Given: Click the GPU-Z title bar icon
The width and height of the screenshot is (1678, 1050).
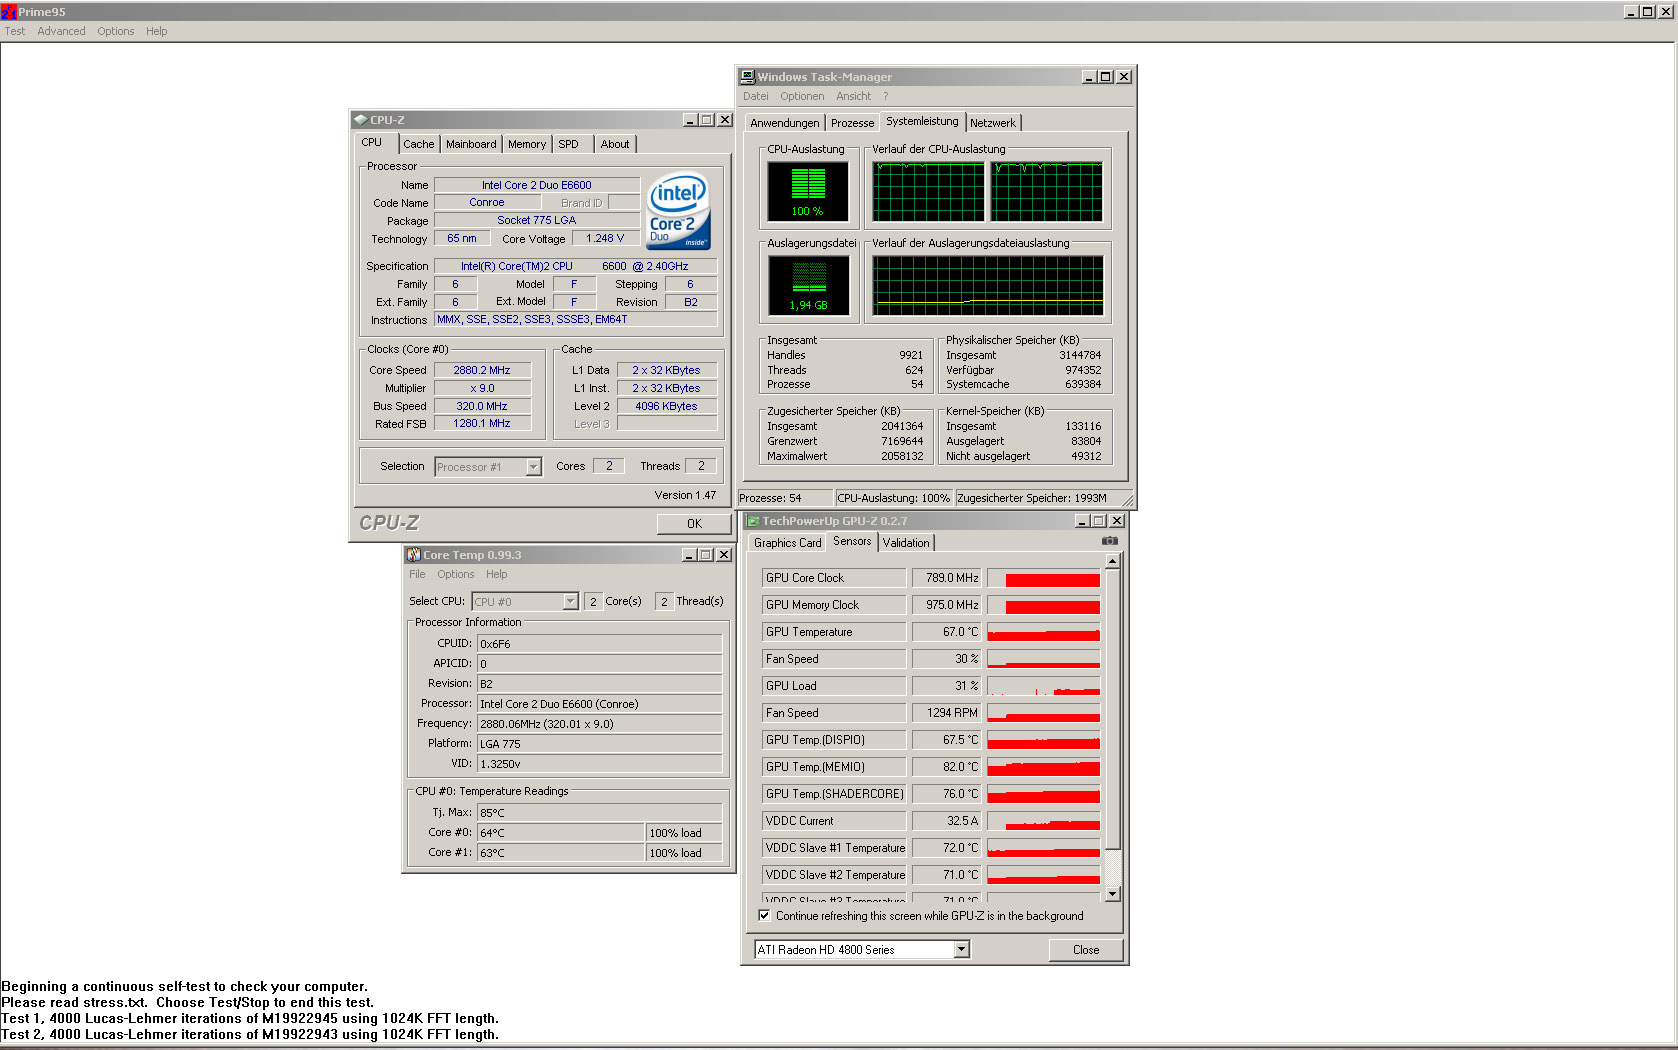Looking at the screenshot, I should [x=754, y=521].
